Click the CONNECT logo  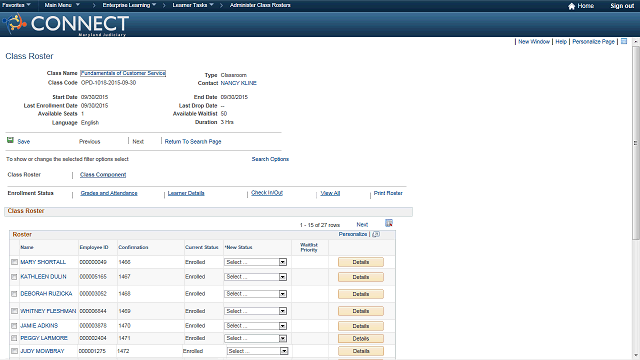(66, 24)
